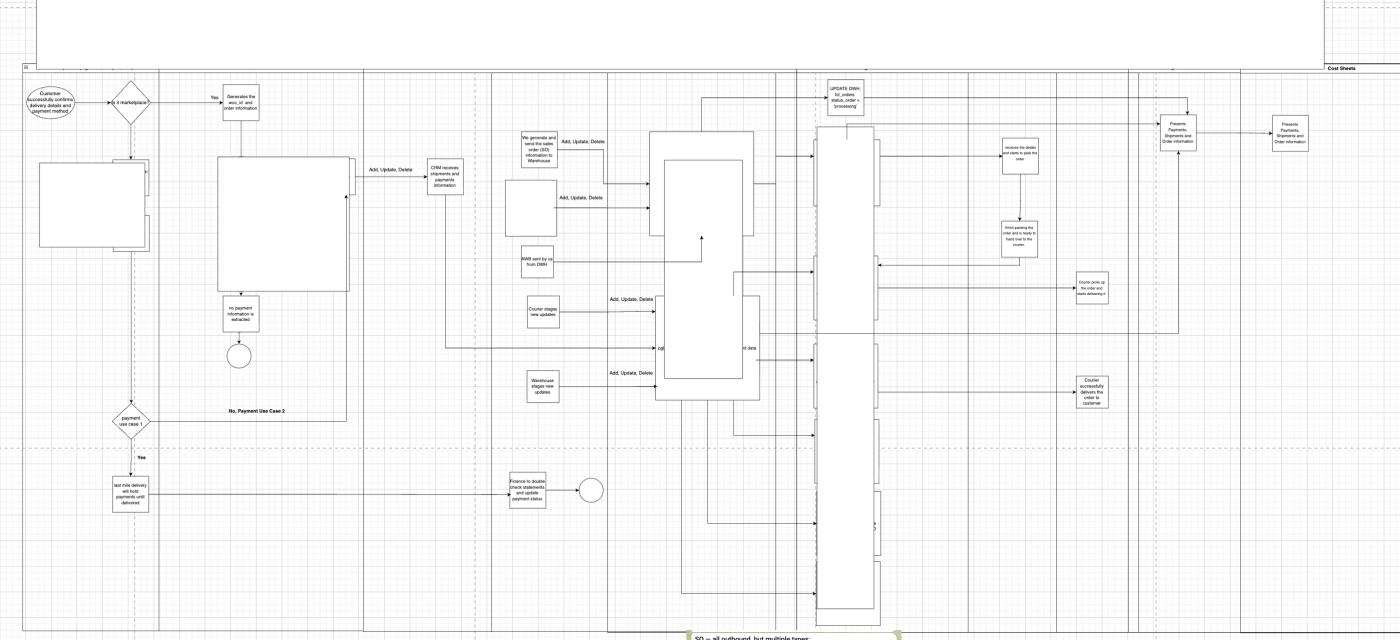Image resolution: width=1400 pixels, height=640 pixels.
Task: Select the 'We generate and send the sales order (SO)' box
Action: pos(539,149)
